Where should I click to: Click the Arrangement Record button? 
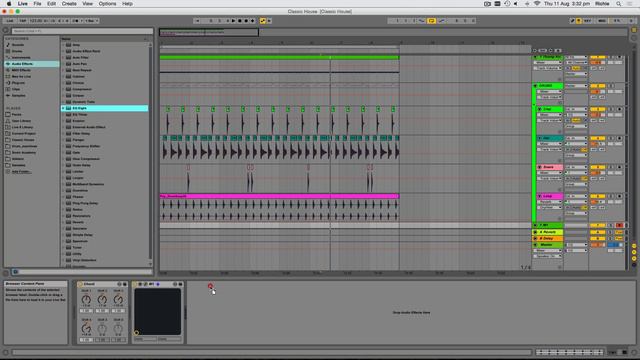tap(246, 21)
